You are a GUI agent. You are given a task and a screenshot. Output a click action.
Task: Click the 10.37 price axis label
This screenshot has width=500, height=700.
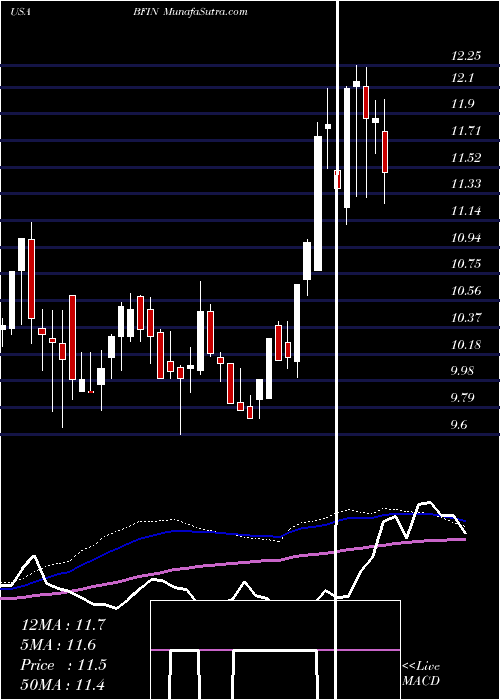pyautogui.click(x=466, y=318)
